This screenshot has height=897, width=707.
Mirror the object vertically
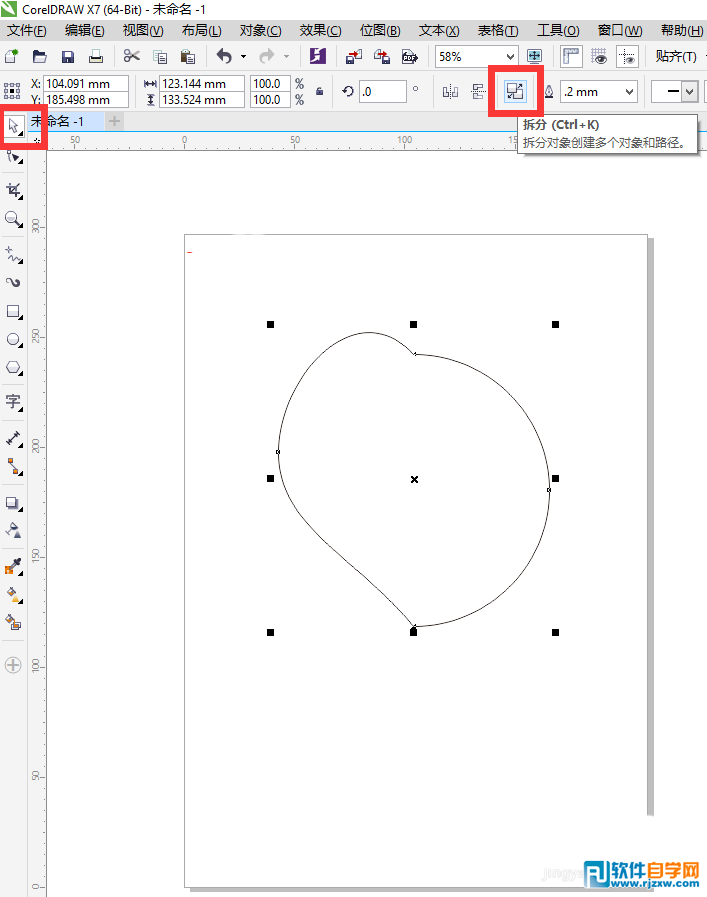click(x=479, y=91)
